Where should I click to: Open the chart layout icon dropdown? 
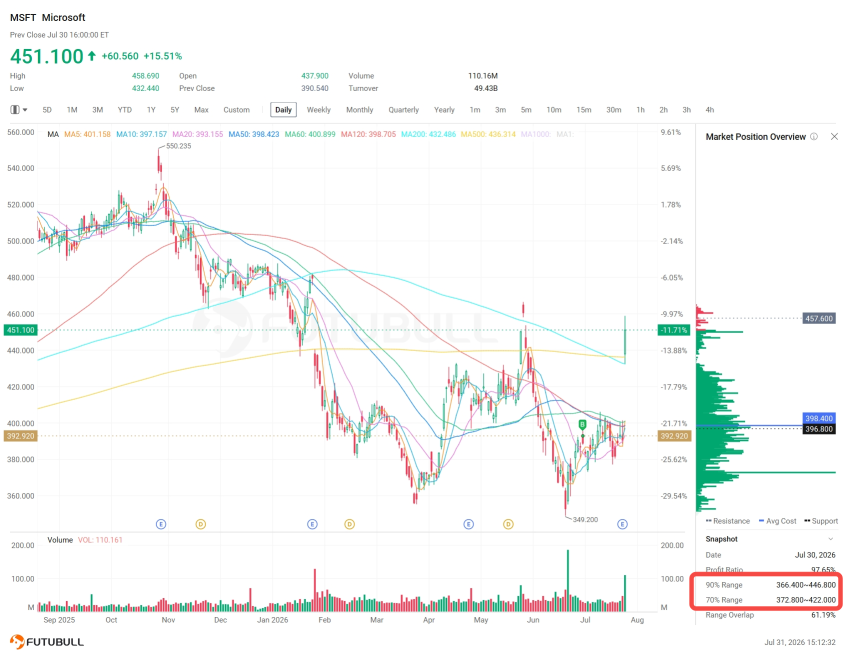click(18, 110)
